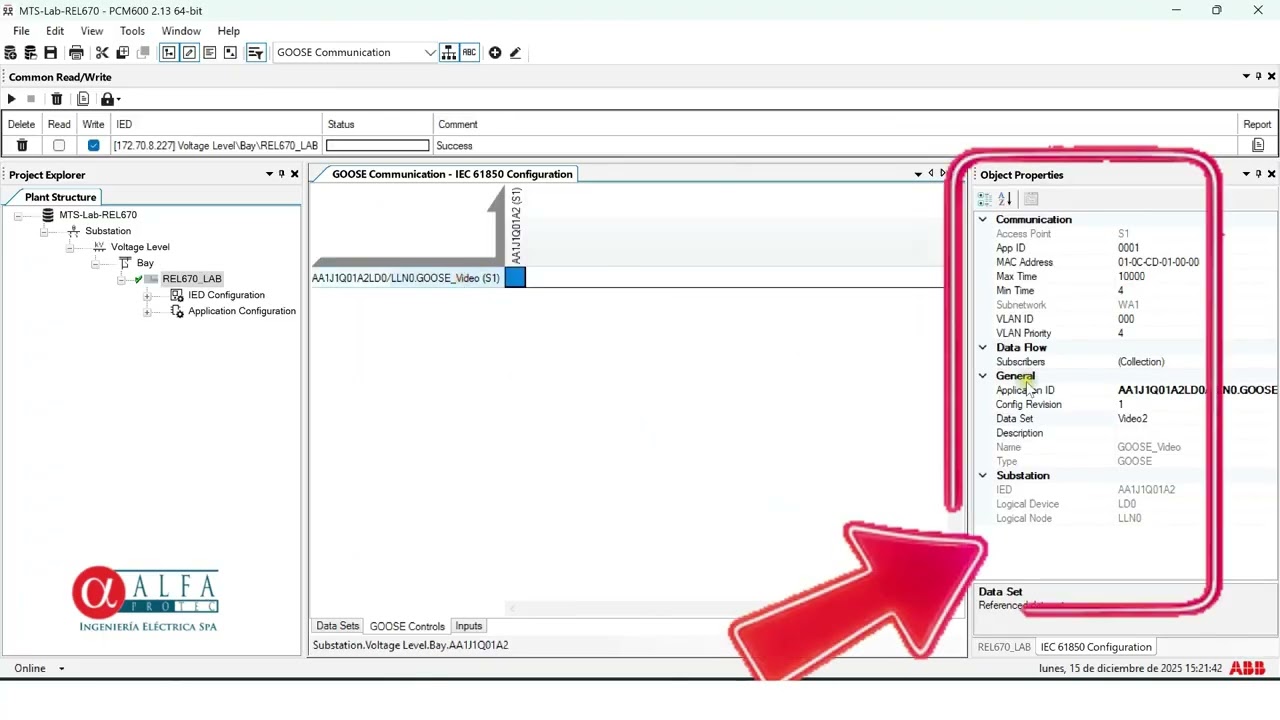1280x720 pixels.
Task: Open the Report icon for REL670_LAB row
Action: tap(1258, 146)
